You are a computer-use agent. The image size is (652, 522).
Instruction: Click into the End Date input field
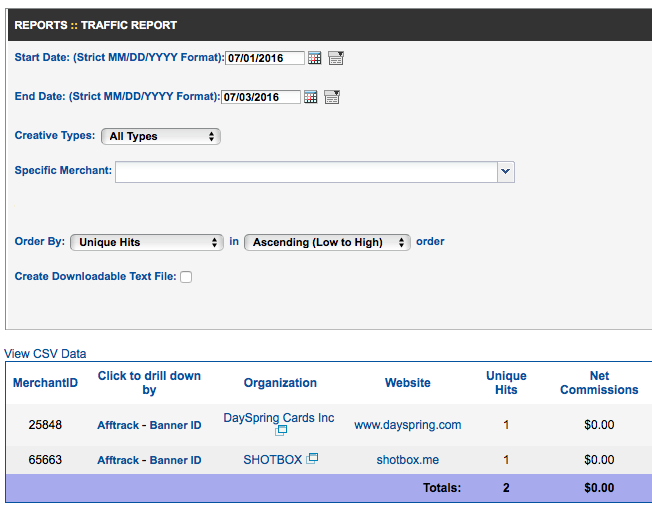coord(259,97)
